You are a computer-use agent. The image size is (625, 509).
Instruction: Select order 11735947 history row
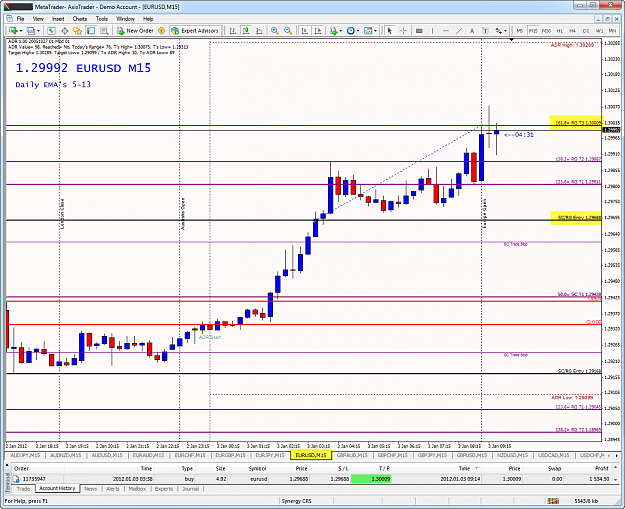click(x=312, y=479)
